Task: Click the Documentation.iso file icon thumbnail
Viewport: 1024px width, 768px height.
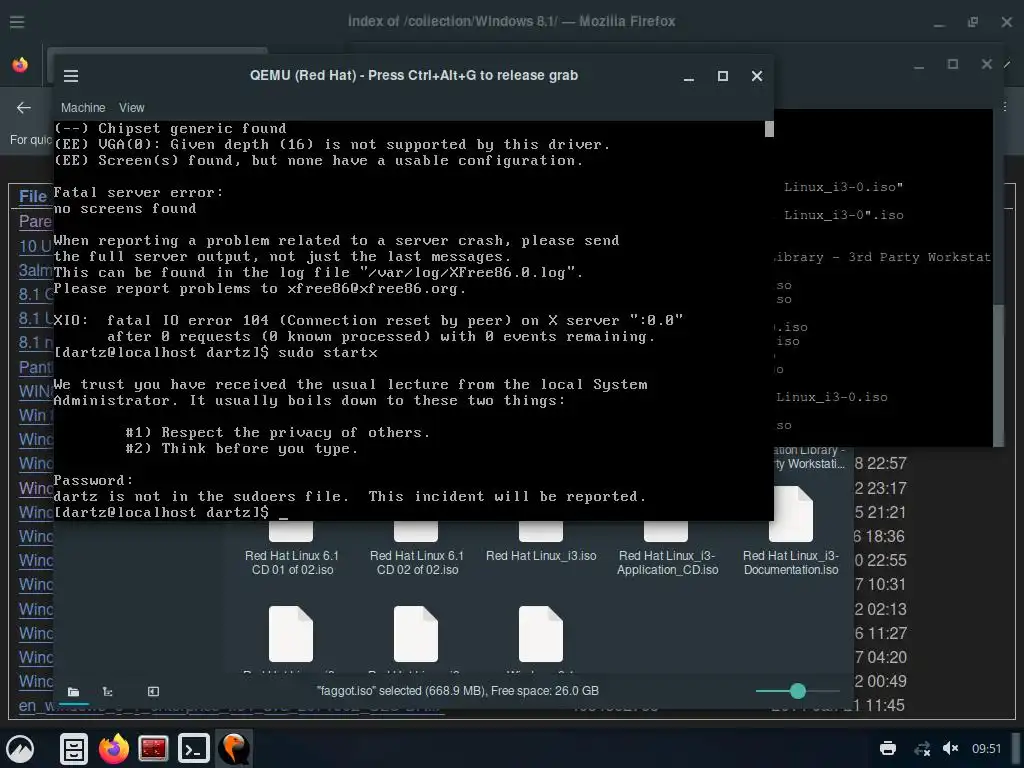Action: point(791,515)
